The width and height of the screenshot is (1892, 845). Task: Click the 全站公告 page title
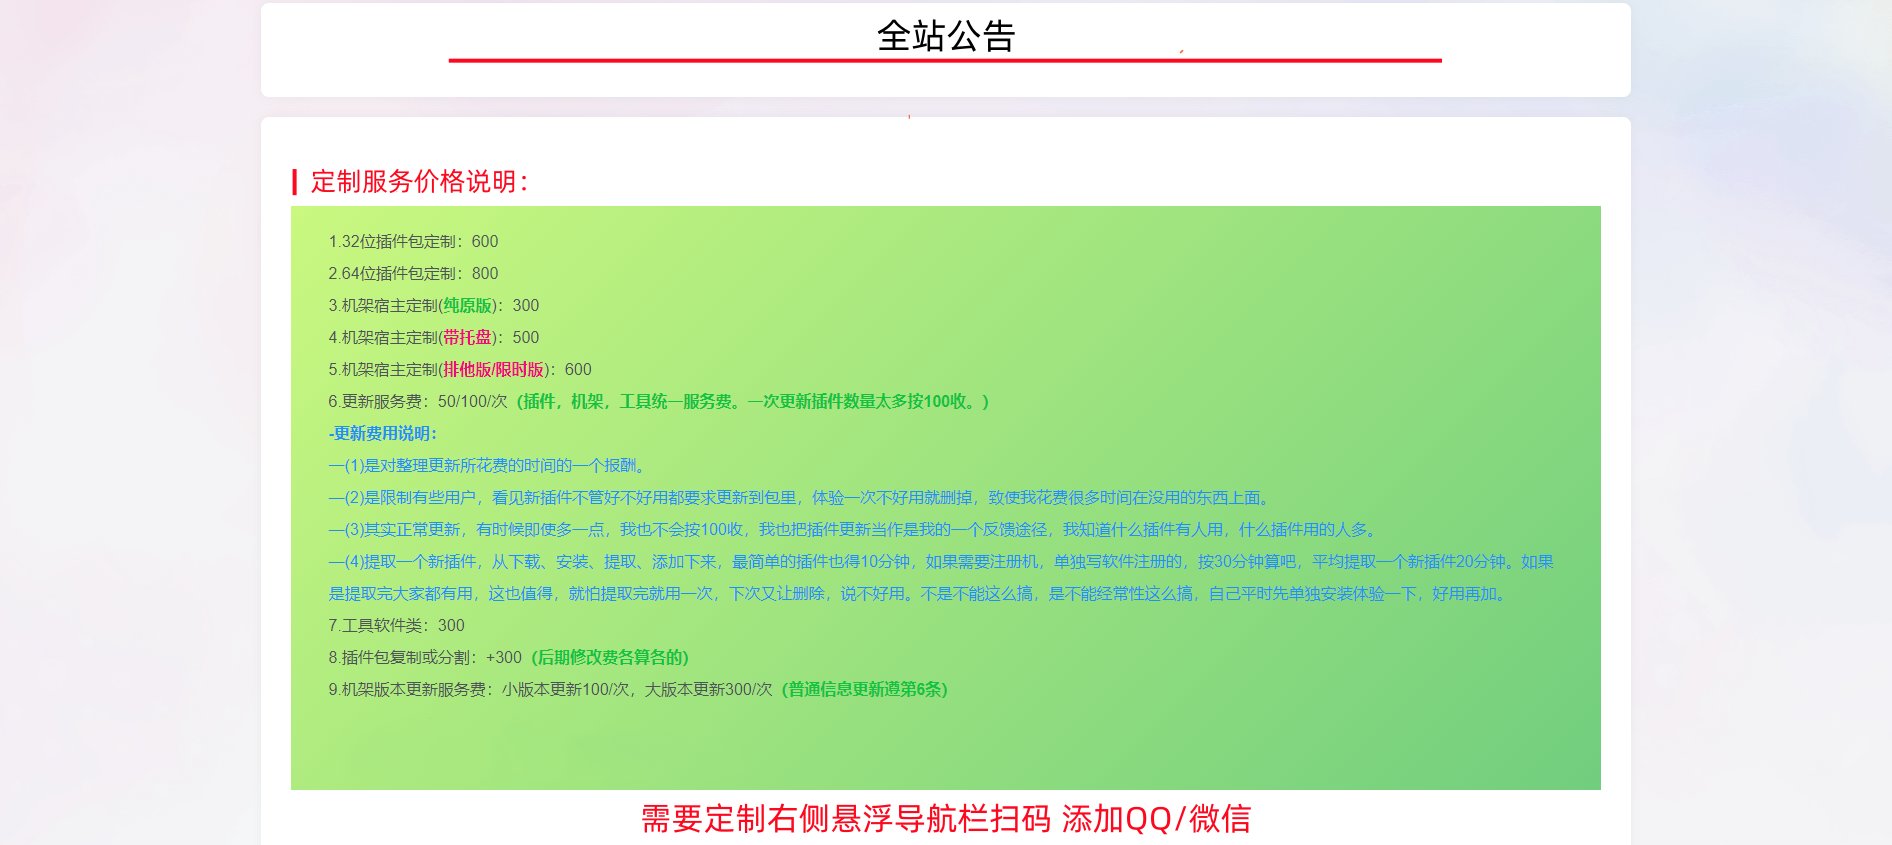coord(945,37)
